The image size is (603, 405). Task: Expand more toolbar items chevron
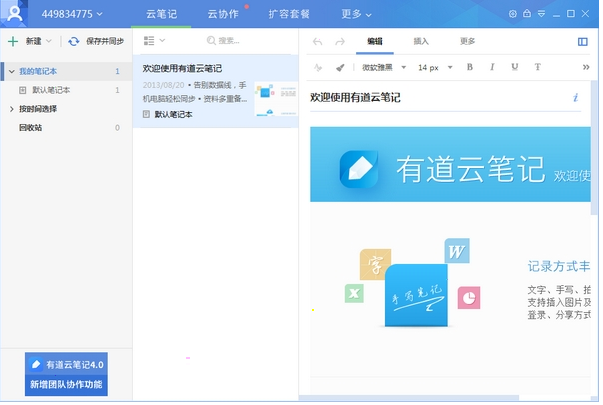pos(586,67)
